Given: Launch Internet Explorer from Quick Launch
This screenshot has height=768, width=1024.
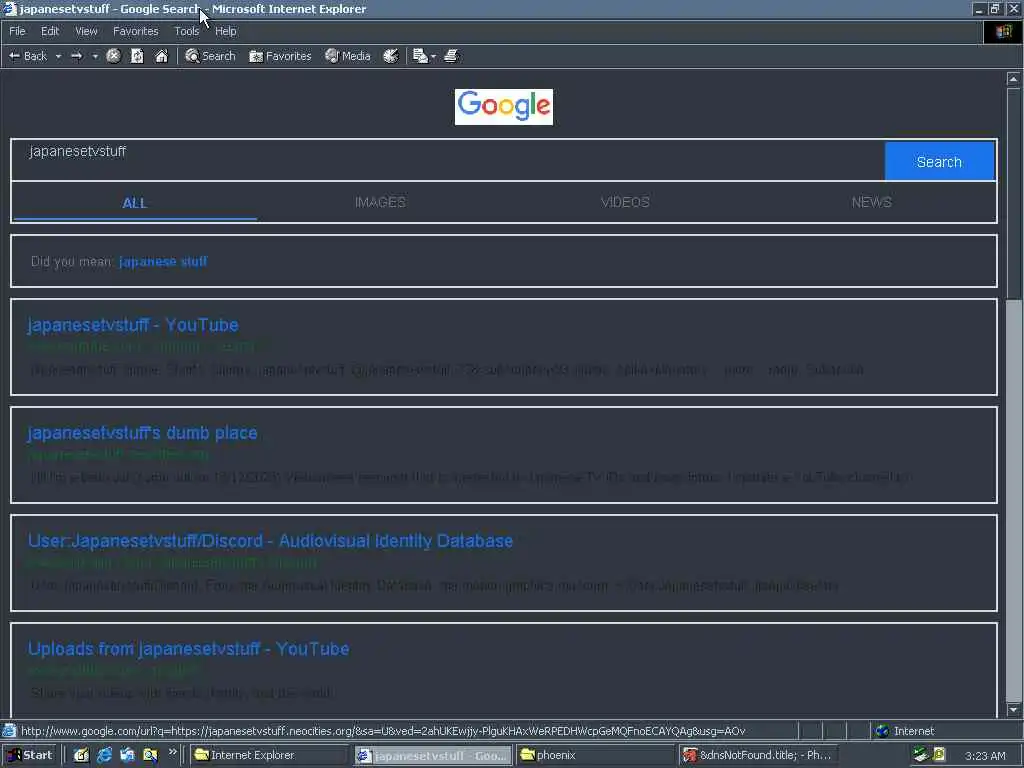Looking at the screenshot, I should tap(104, 755).
